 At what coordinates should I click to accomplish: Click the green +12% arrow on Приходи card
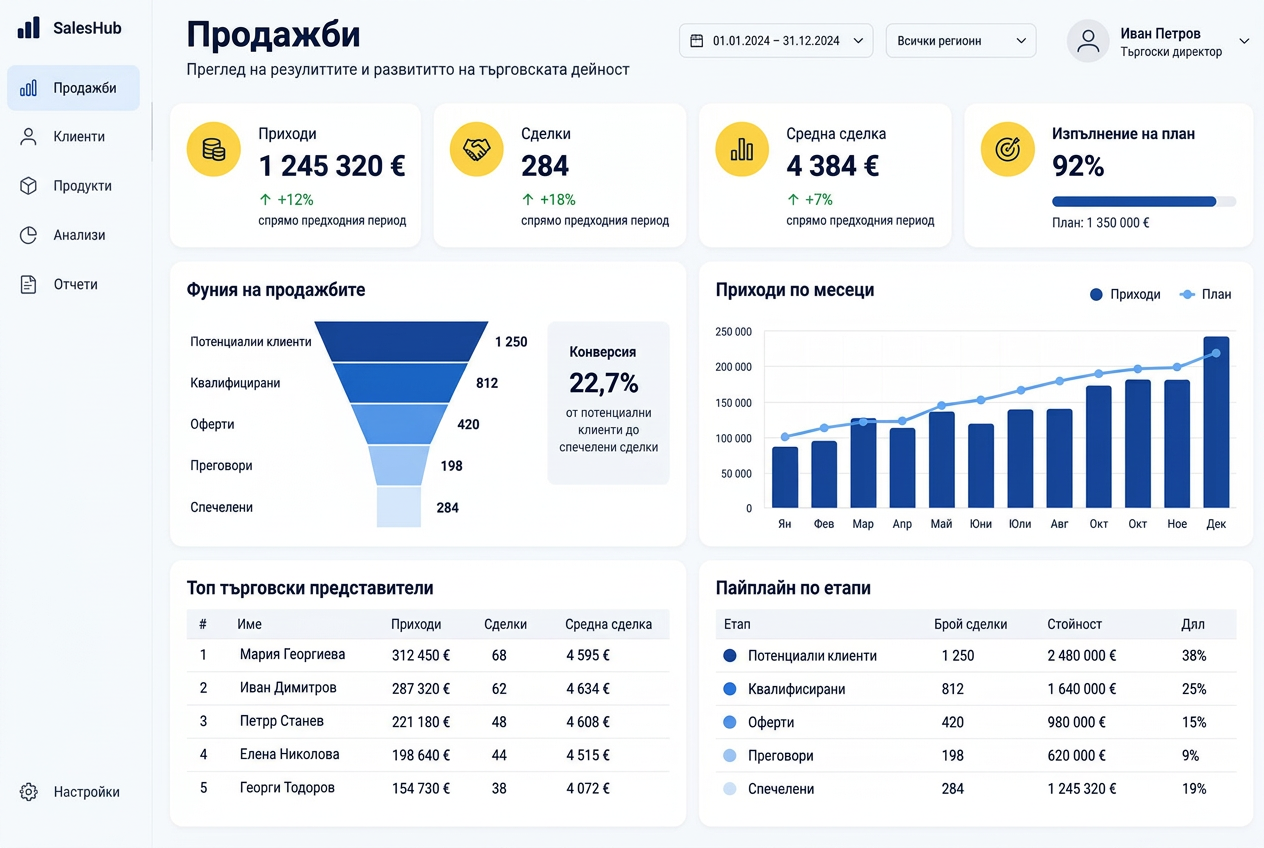pyautogui.click(x=265, y=199)
